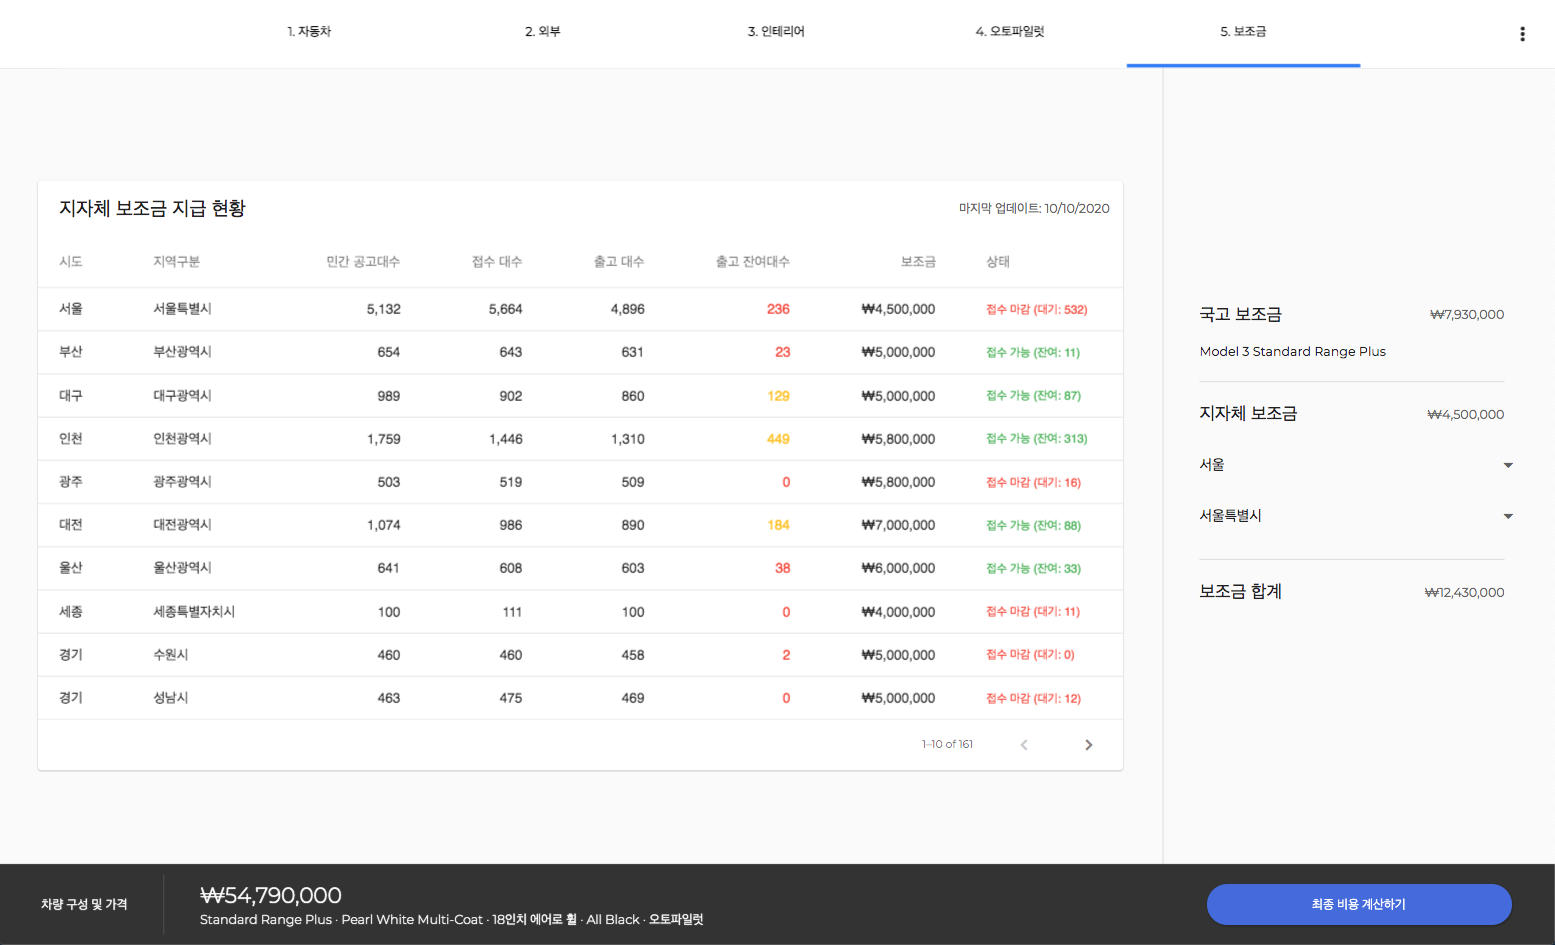Select the 서울특별시 table row cell
1555x945 pixels.
point(182,309)
